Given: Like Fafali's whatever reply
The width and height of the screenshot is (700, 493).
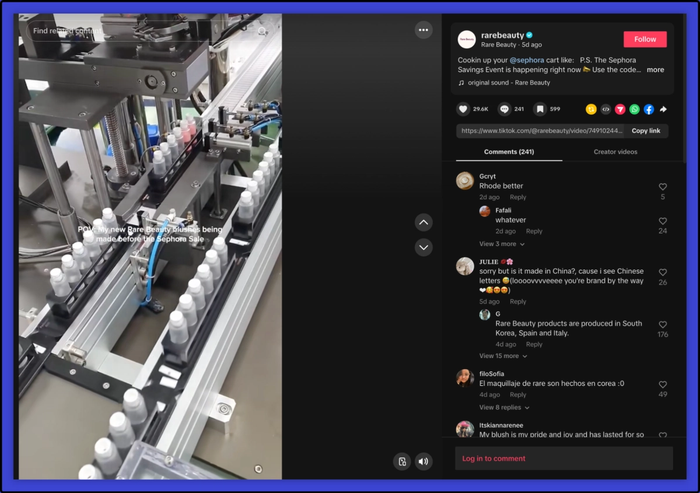Looking at the screenshot, I should (x=663, y=221).
